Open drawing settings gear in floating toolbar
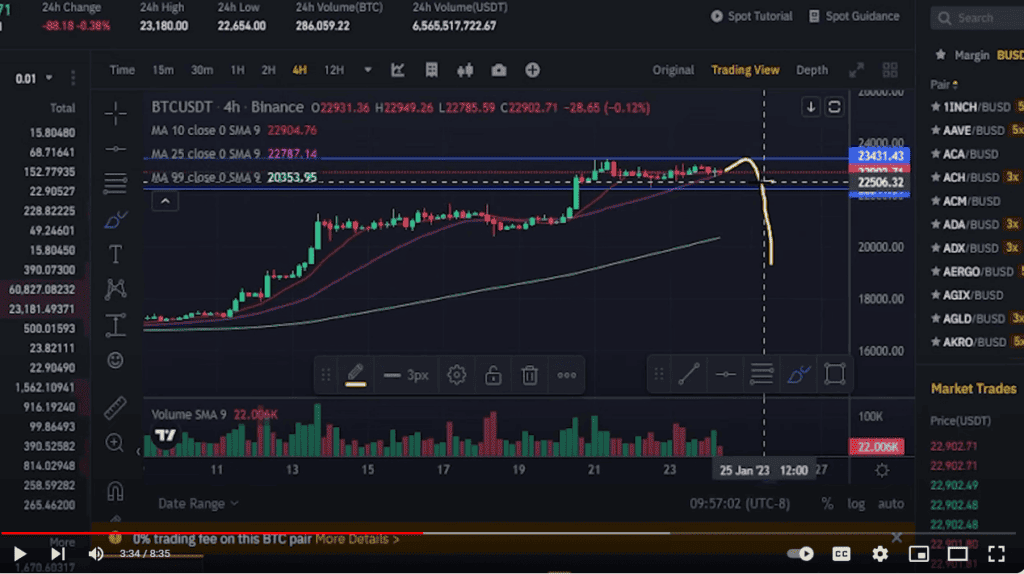The height and width of the screenshot is (574, 1024). [456, 375]
